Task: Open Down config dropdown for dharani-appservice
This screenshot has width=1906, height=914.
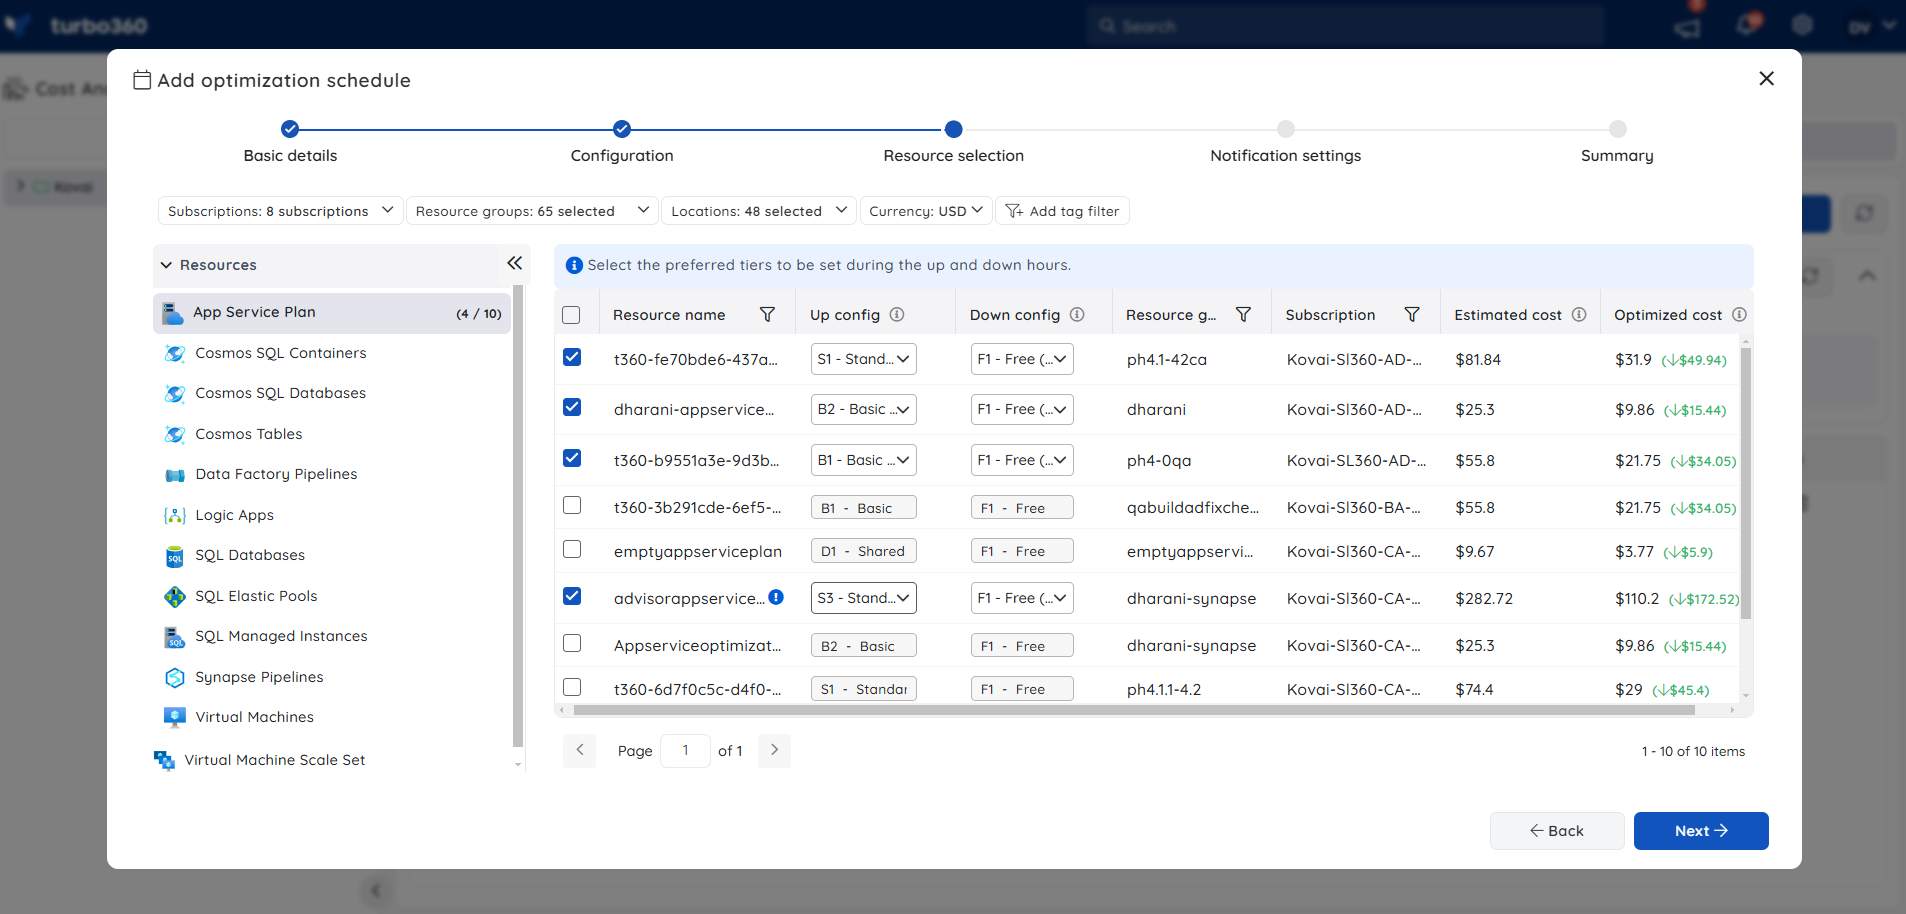Action: click(x=1022, y=409)
